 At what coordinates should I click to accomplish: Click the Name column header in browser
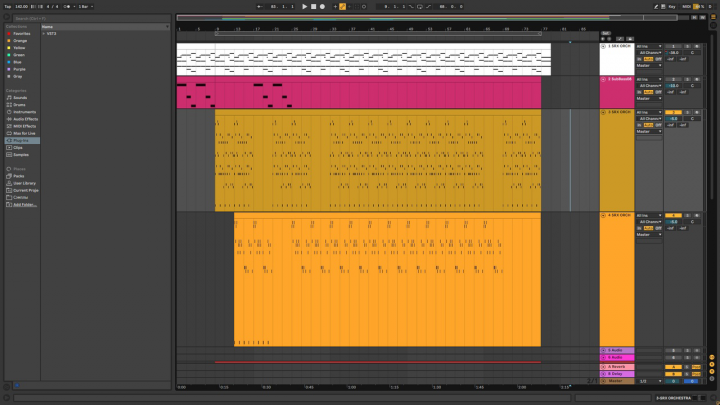point(105,27)
